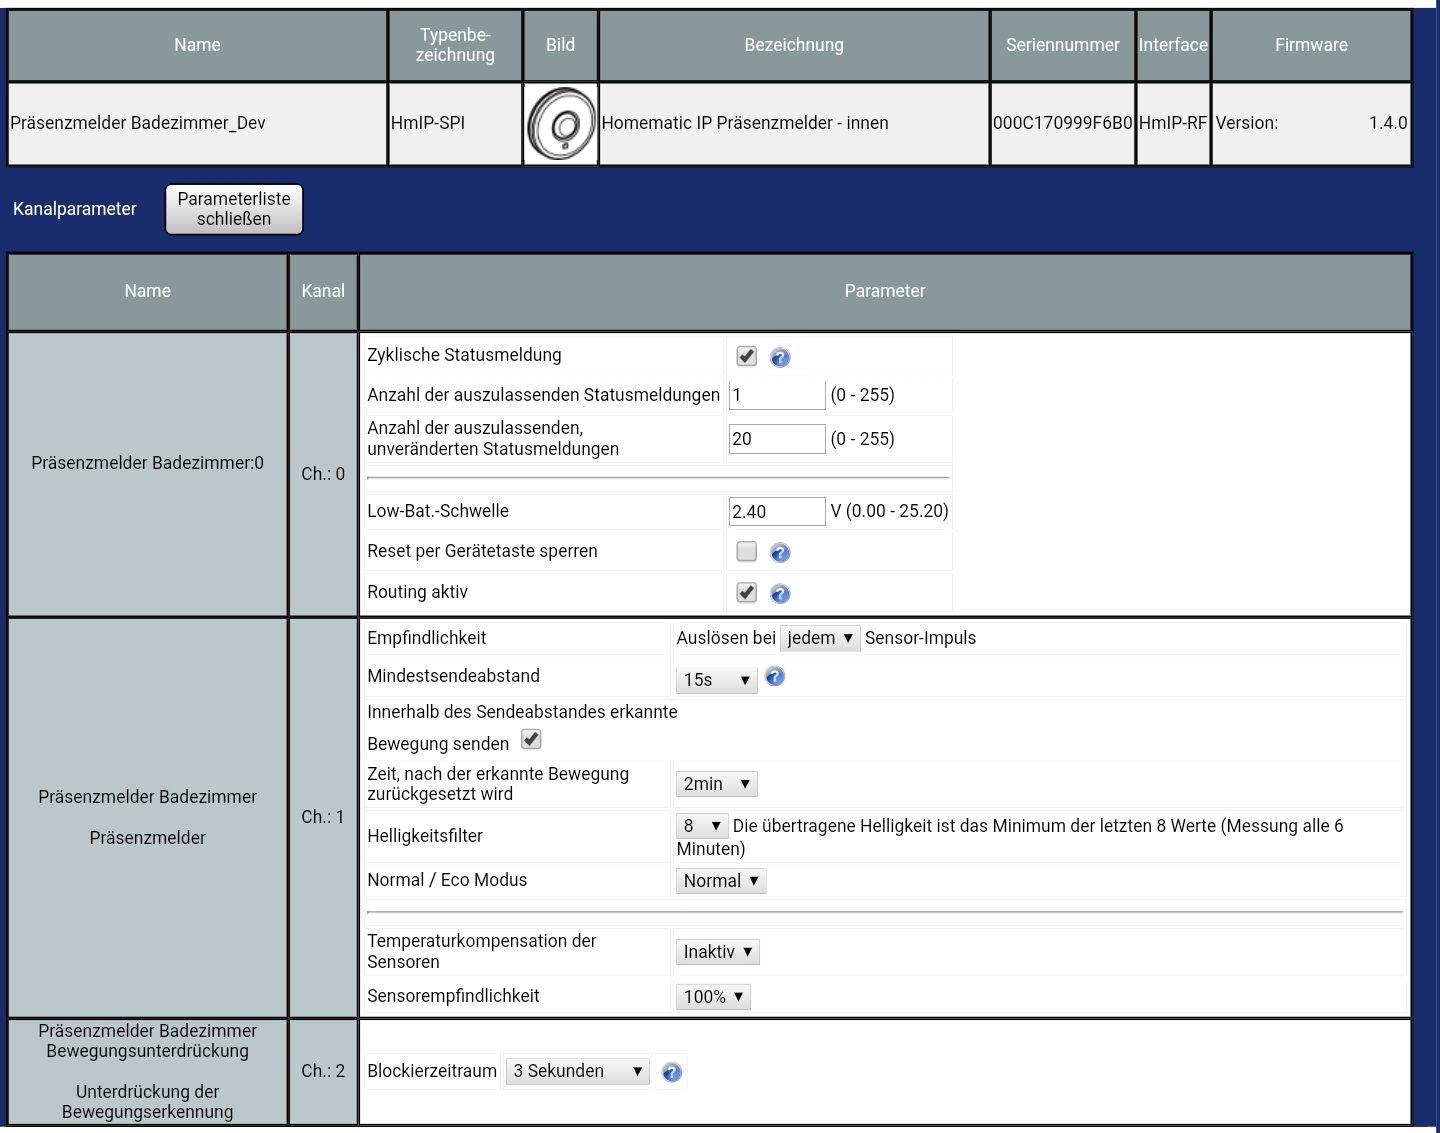Enable Reset per Gerätetaste sperren checkbox
The width and height of the screenshot is (1440, 1133).
tap(746, 551)
